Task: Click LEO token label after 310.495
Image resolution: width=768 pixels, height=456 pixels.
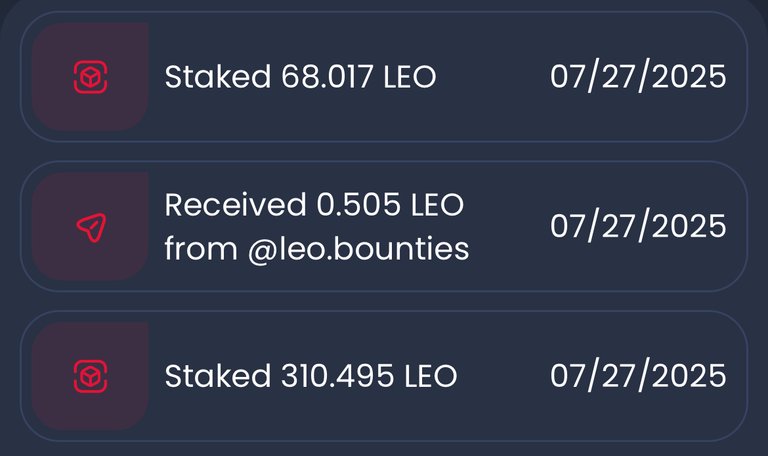Action: pyautogui.click(x=431, y=376)
